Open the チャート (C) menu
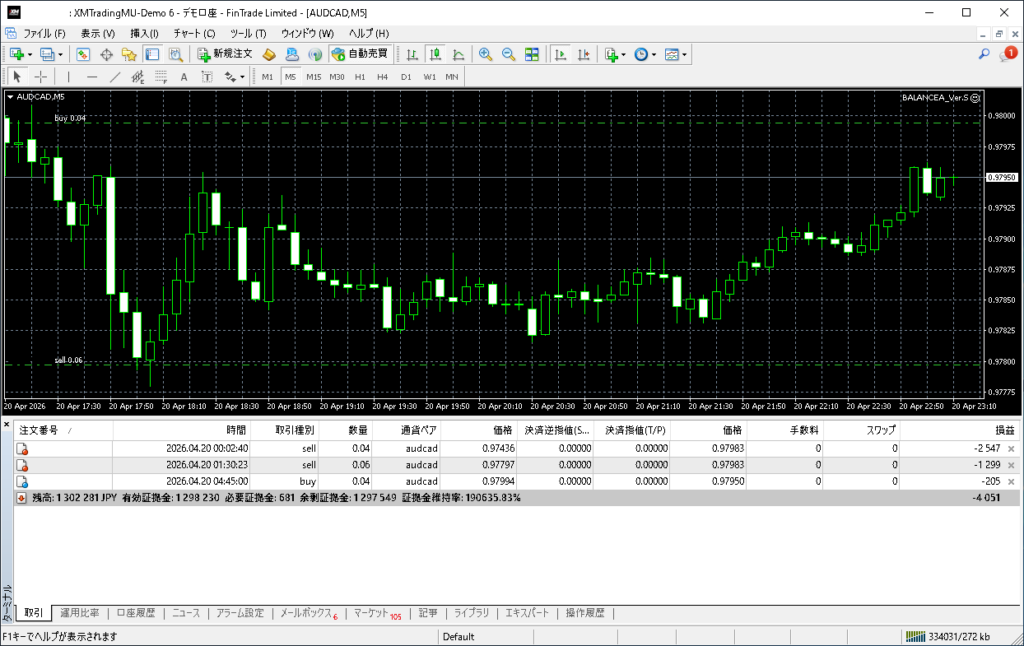This screenshot has width=1024, height=646. (x=194, y=33)
